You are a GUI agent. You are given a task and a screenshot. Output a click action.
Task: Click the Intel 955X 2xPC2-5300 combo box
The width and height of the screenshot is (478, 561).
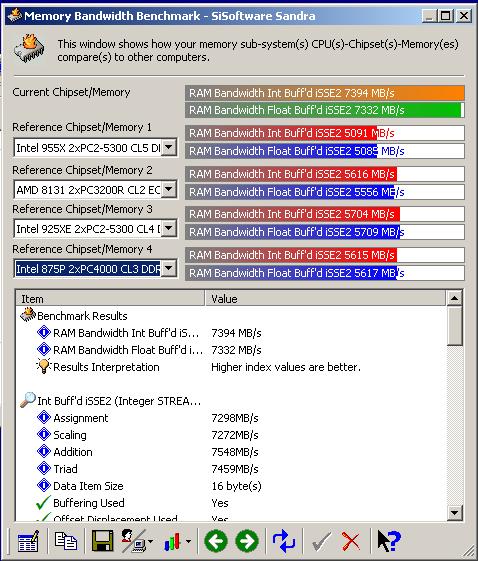[95, 147]
